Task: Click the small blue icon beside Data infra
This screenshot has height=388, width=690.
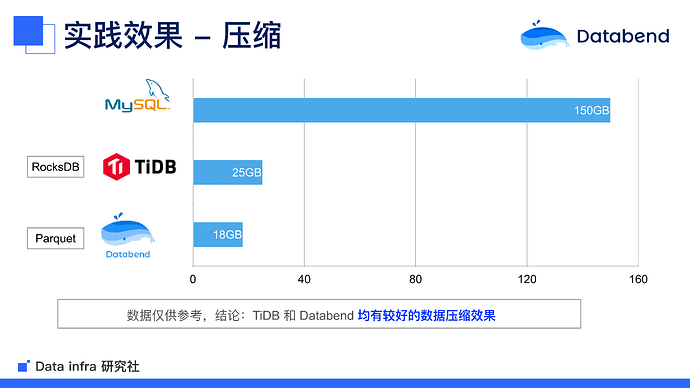Action: click(x=24, y=366)
